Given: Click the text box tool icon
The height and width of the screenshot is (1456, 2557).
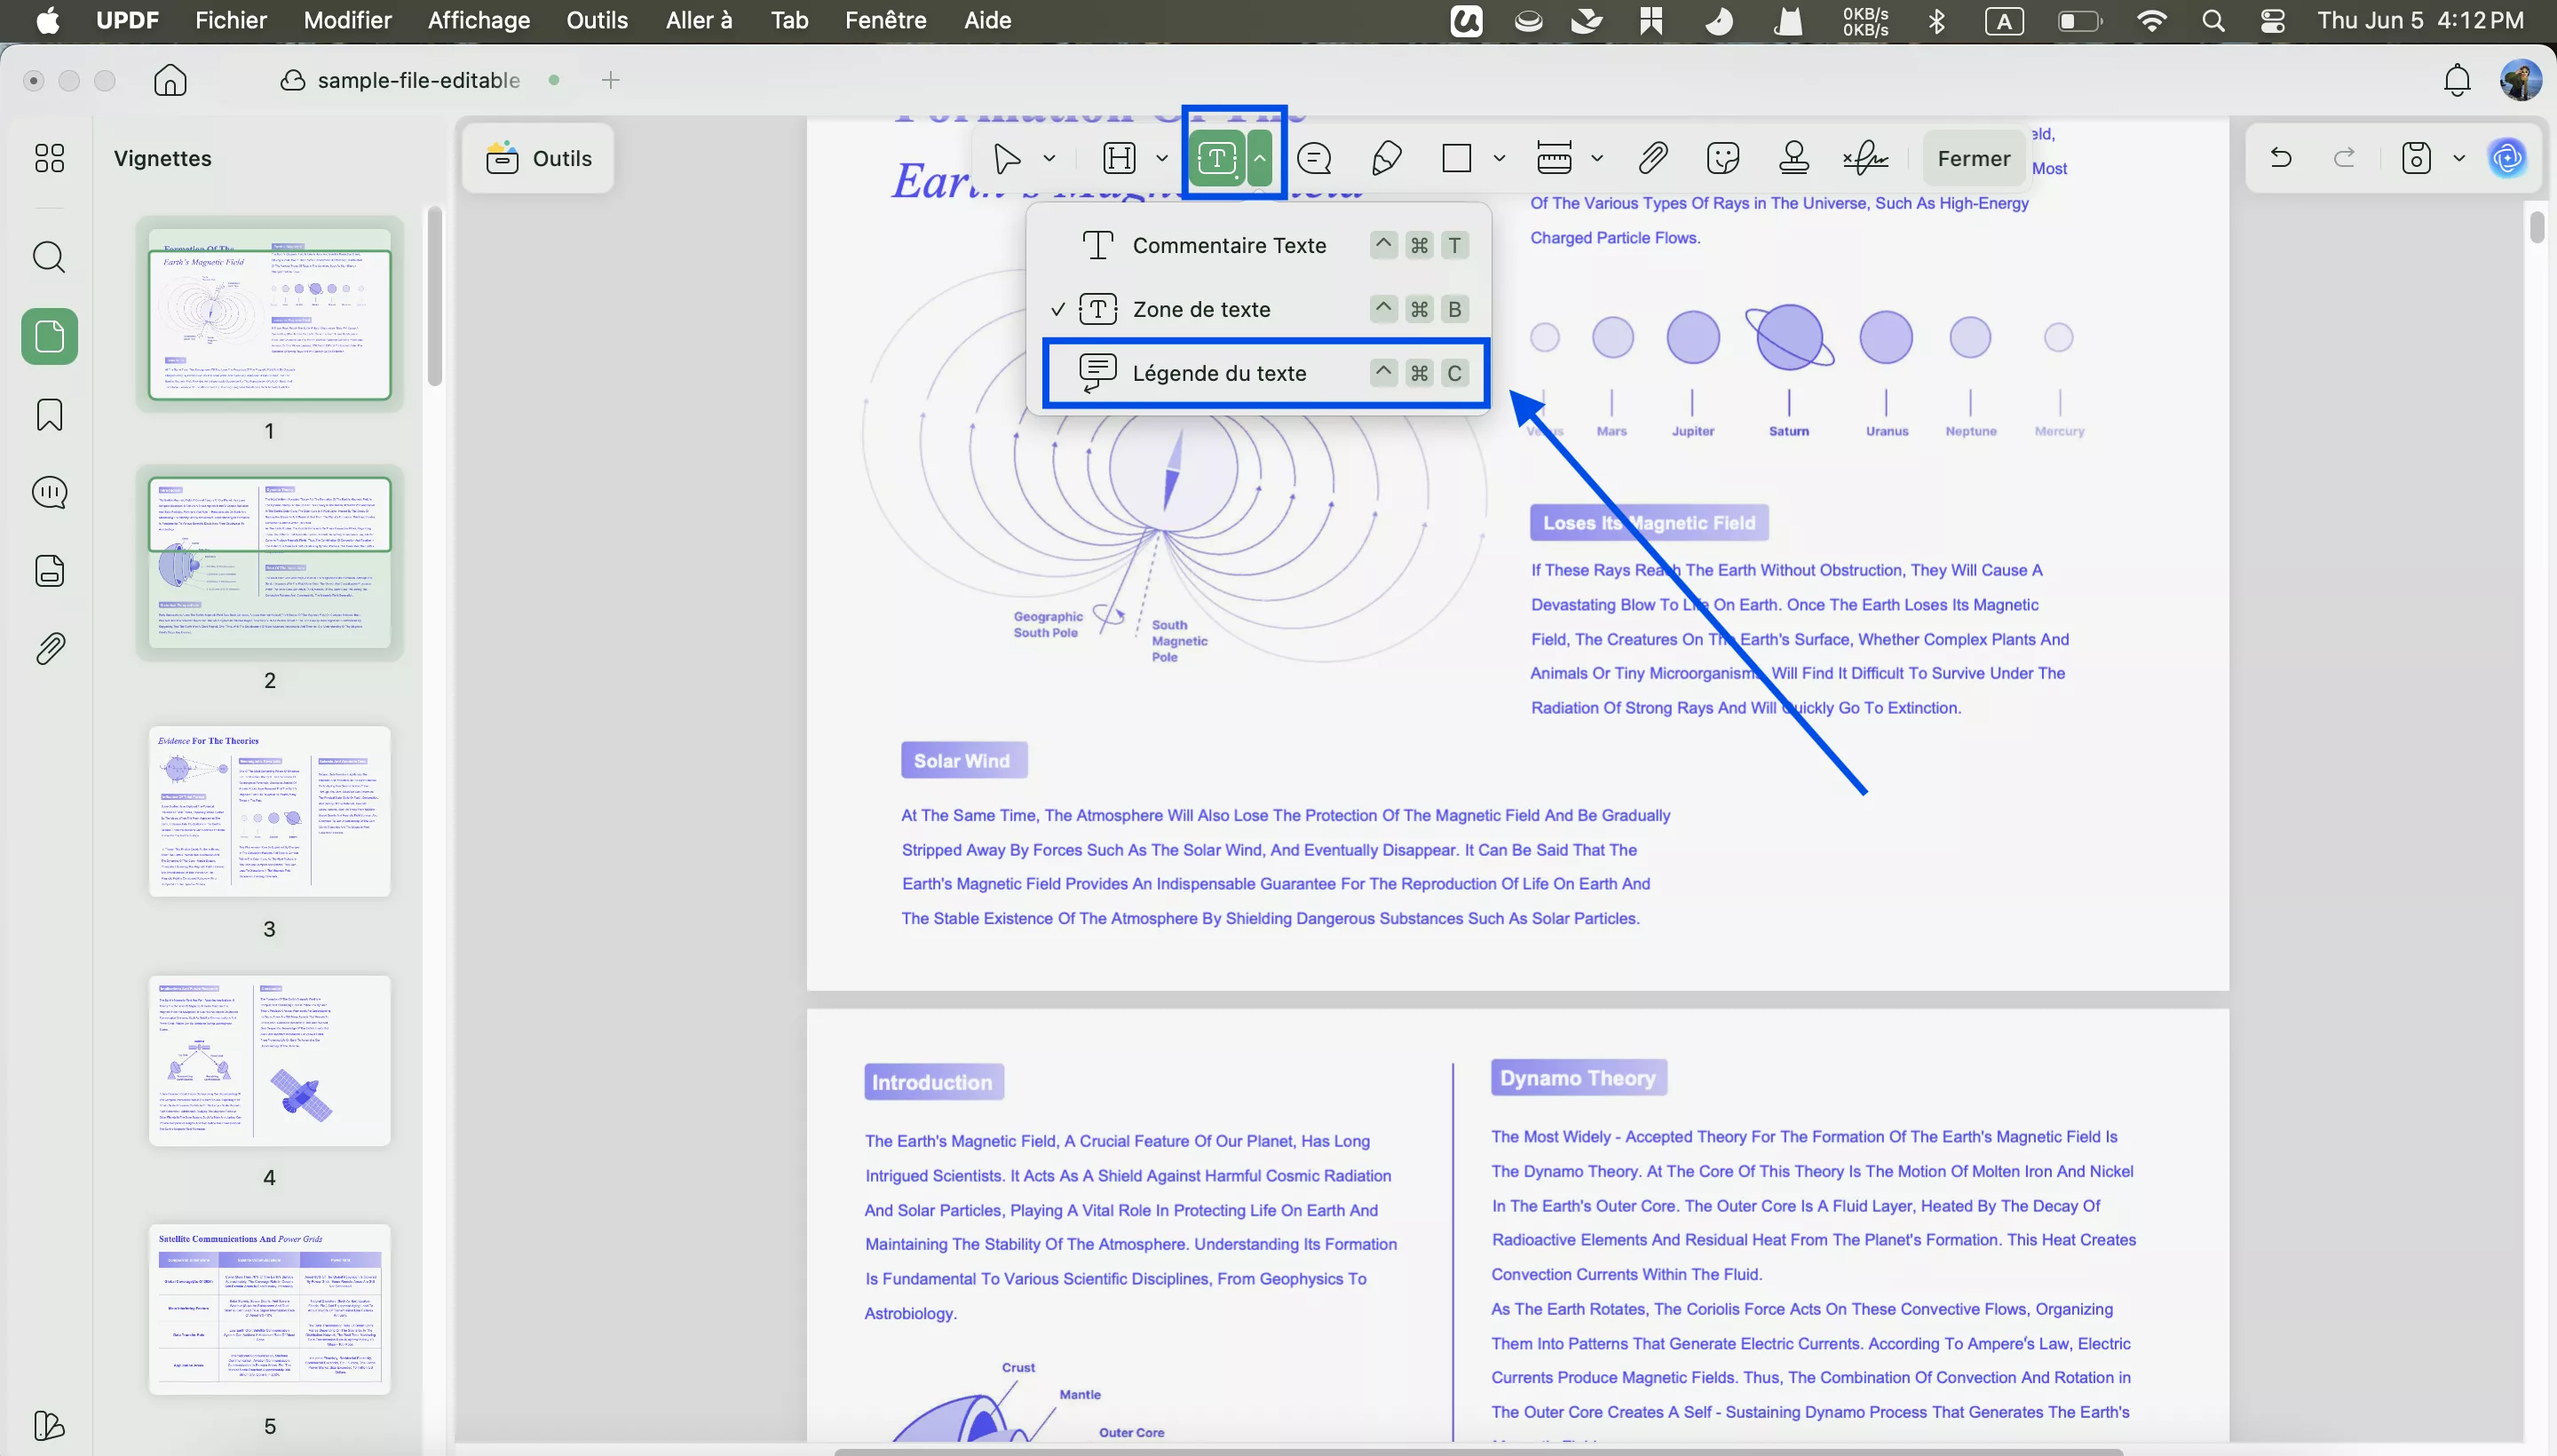Looking at the screenshot, I should [1217, 158].
